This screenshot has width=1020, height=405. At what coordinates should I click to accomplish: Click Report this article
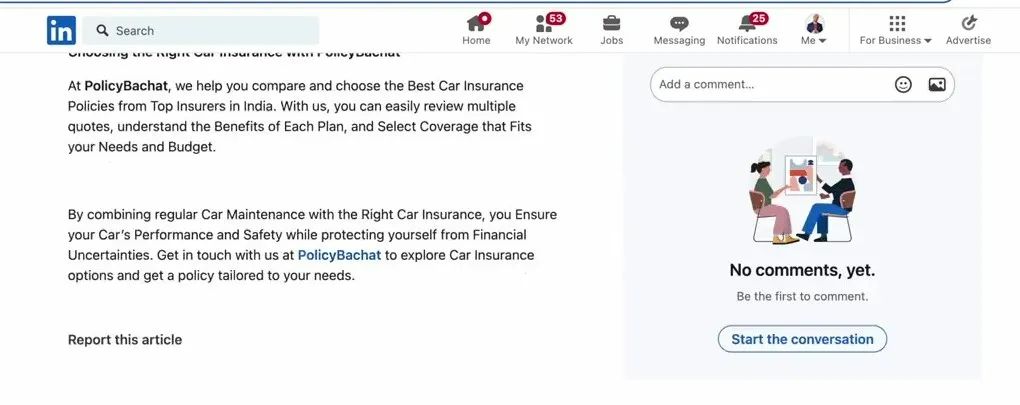125,340
